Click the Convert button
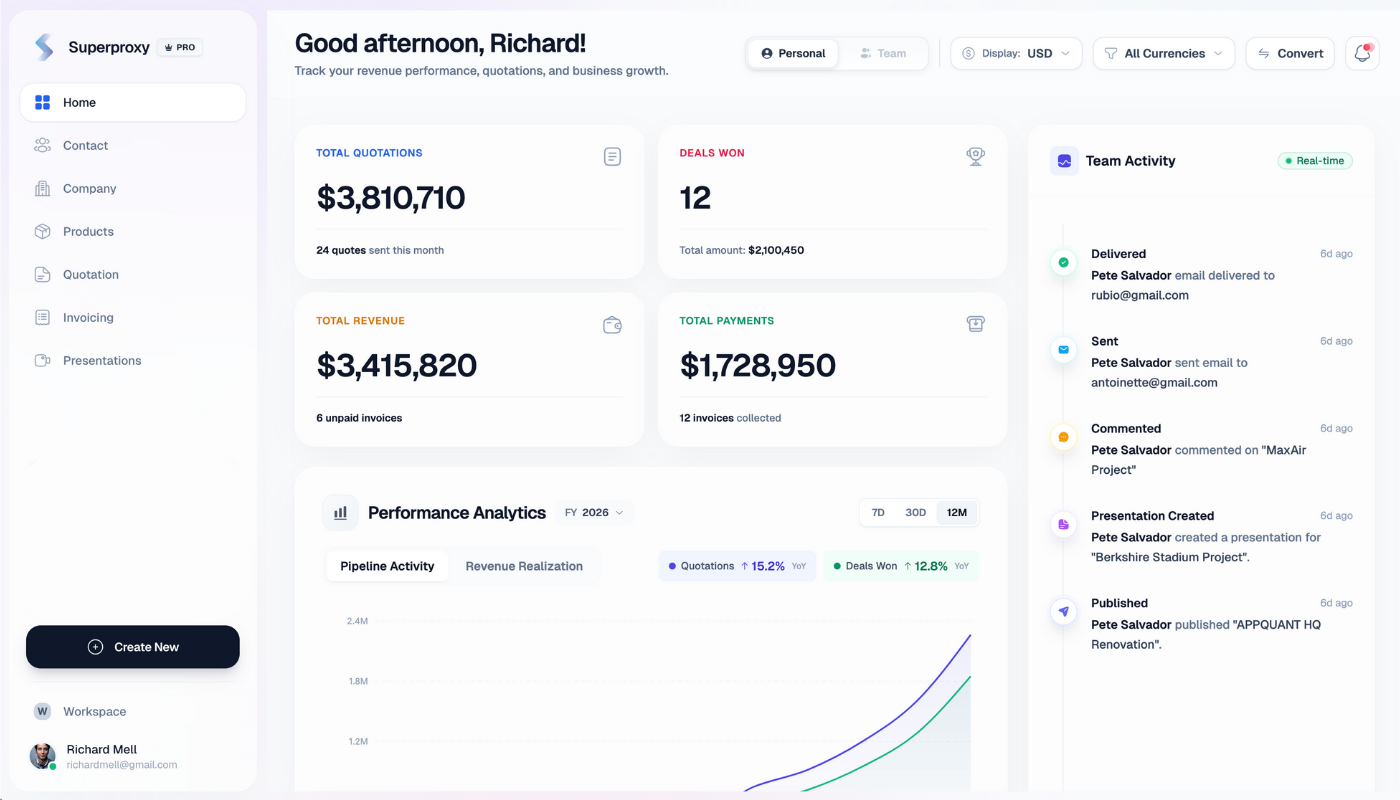The image size is (1400, 800). coord(1290,53)
